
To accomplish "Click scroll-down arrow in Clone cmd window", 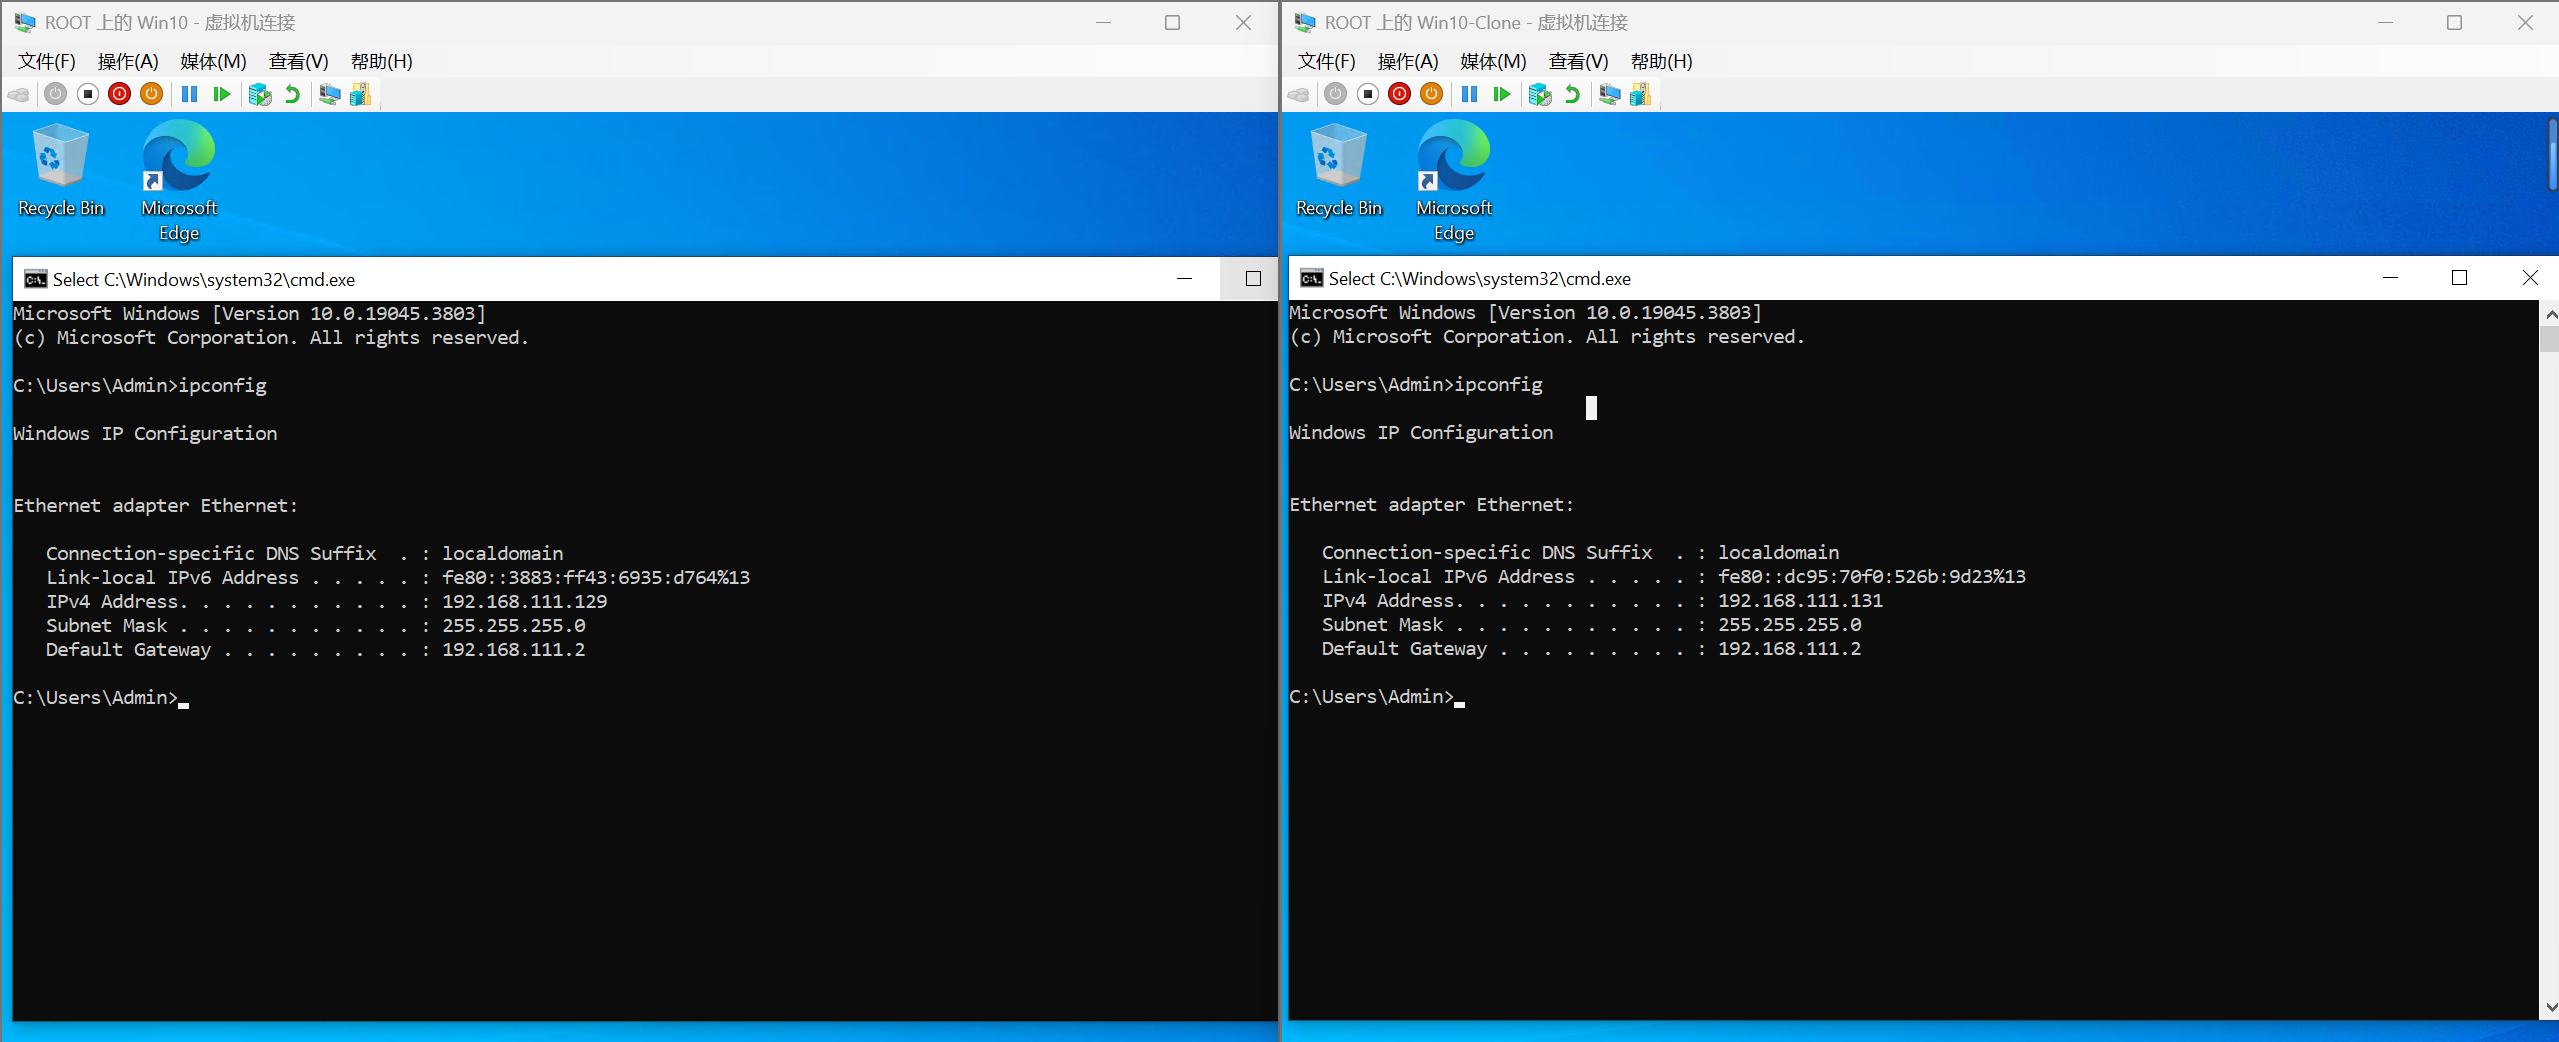I will (x=2549, y=1007).
